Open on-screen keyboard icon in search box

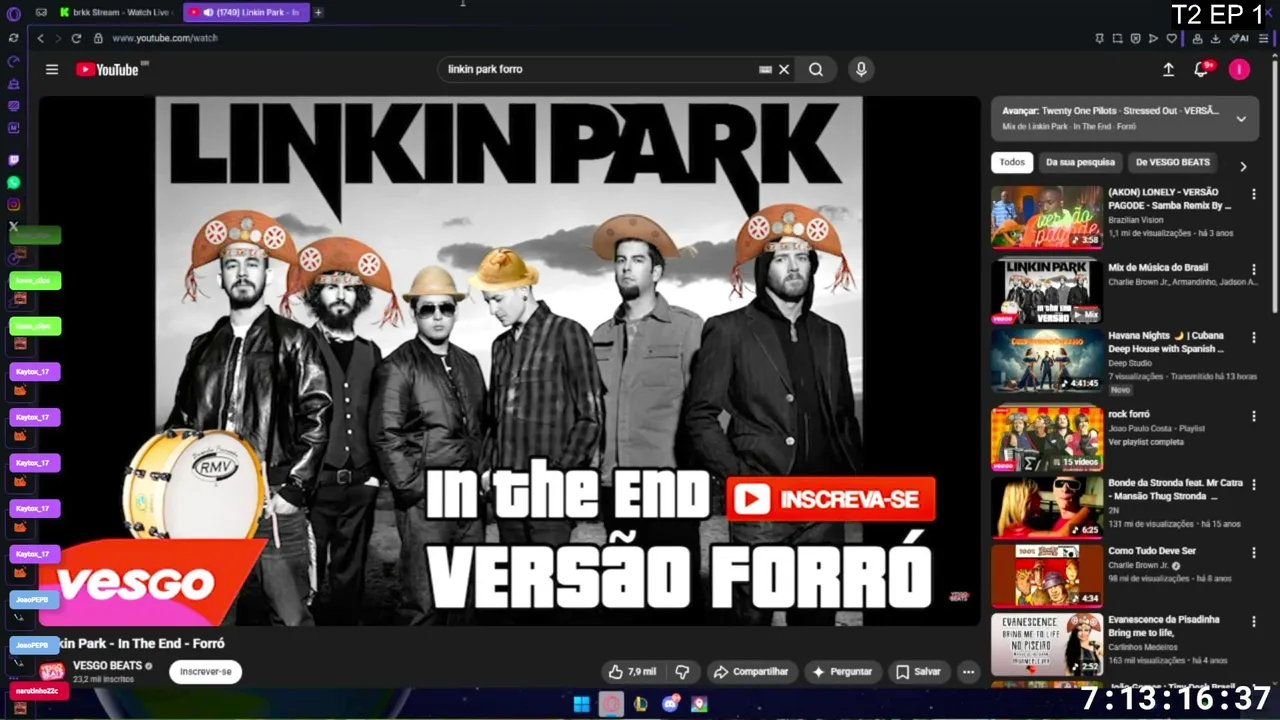[765, 69]
